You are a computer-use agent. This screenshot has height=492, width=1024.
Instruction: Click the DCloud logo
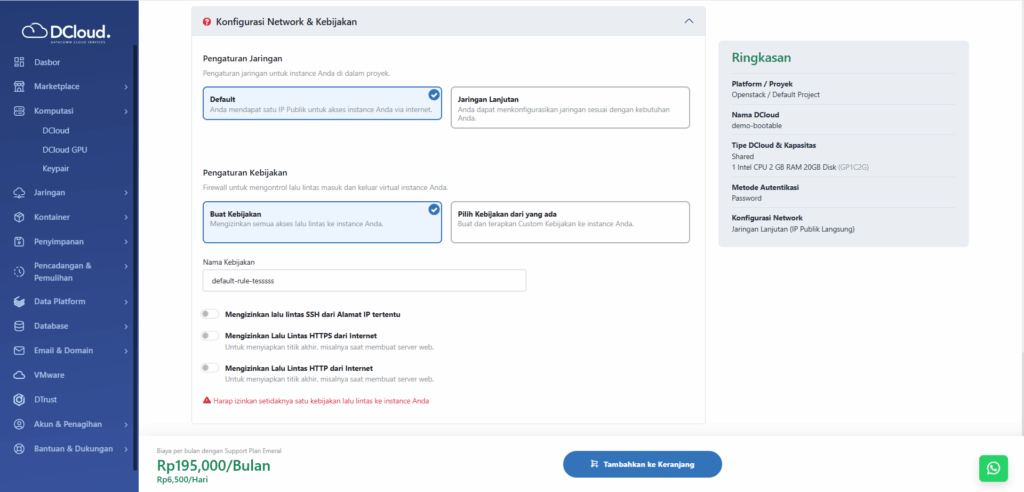66,32
